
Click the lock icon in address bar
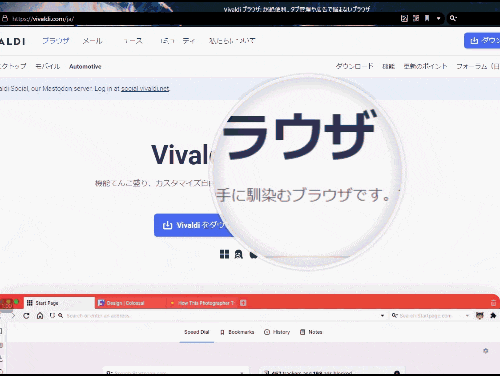[x=5, y=18]
